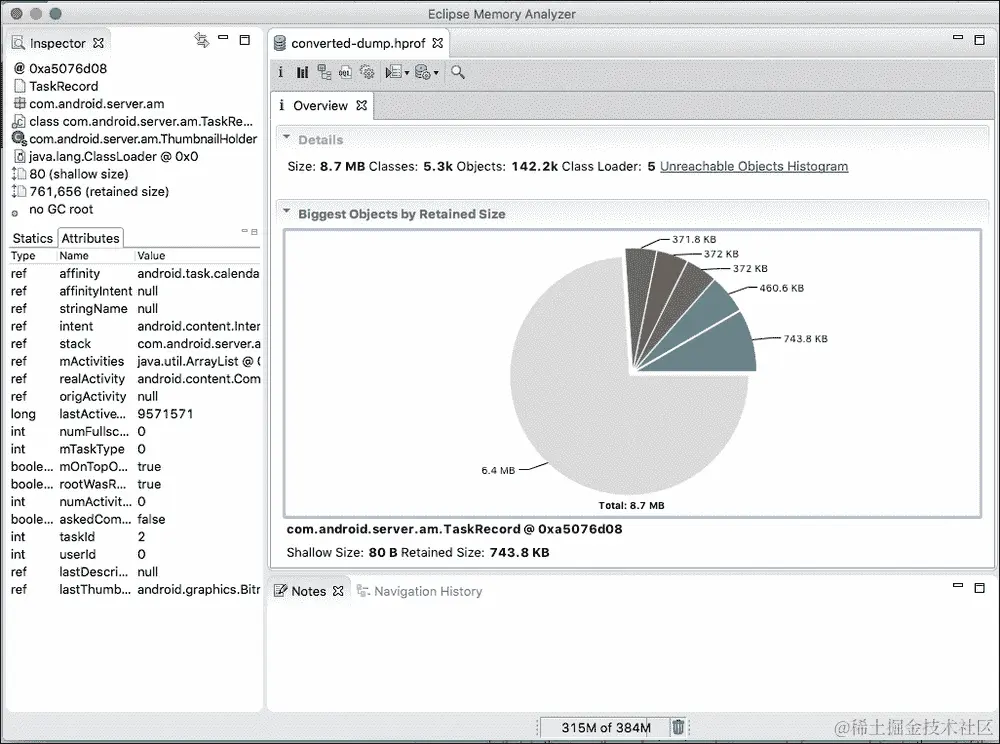Click the macOS red close window button

17,13
